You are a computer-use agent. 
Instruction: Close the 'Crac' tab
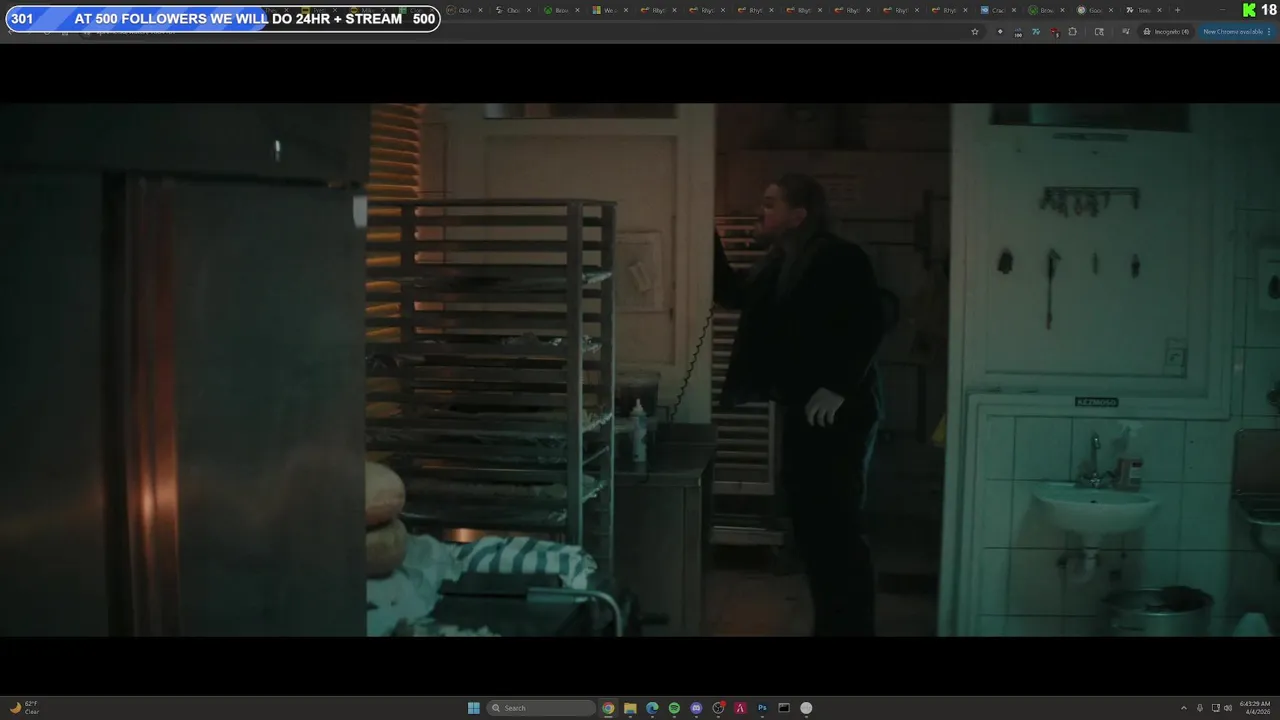pos(1014,10)
